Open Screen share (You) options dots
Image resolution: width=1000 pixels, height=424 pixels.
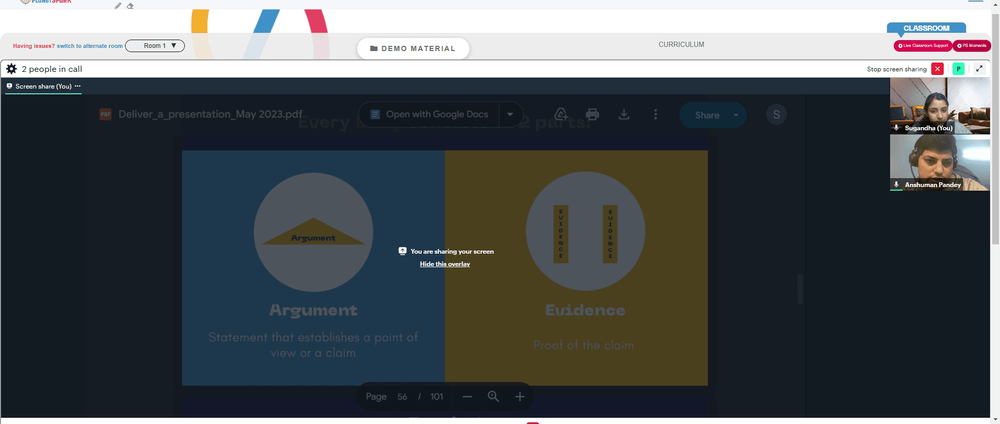coord(77,86)
